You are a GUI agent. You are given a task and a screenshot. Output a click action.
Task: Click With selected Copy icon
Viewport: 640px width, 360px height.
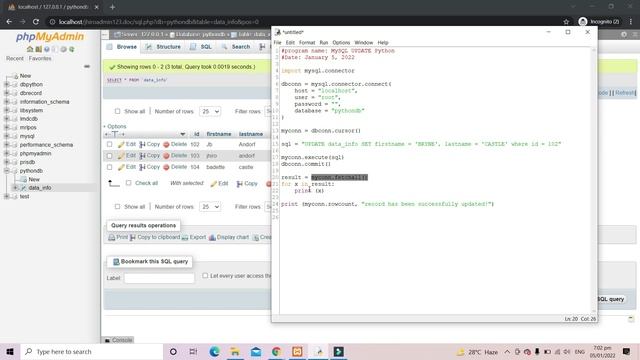pos(240,184)
